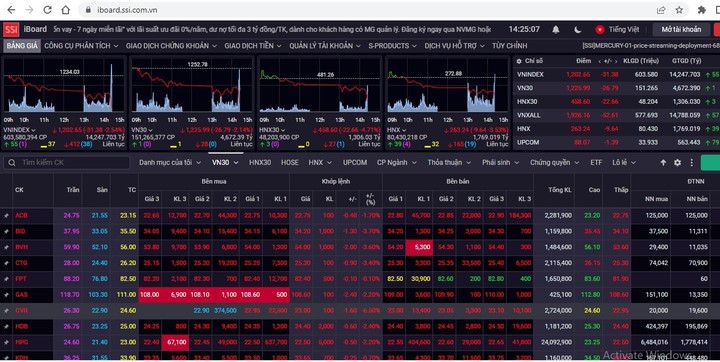Expand Phái sinh dropdown

tap(501, 162)
